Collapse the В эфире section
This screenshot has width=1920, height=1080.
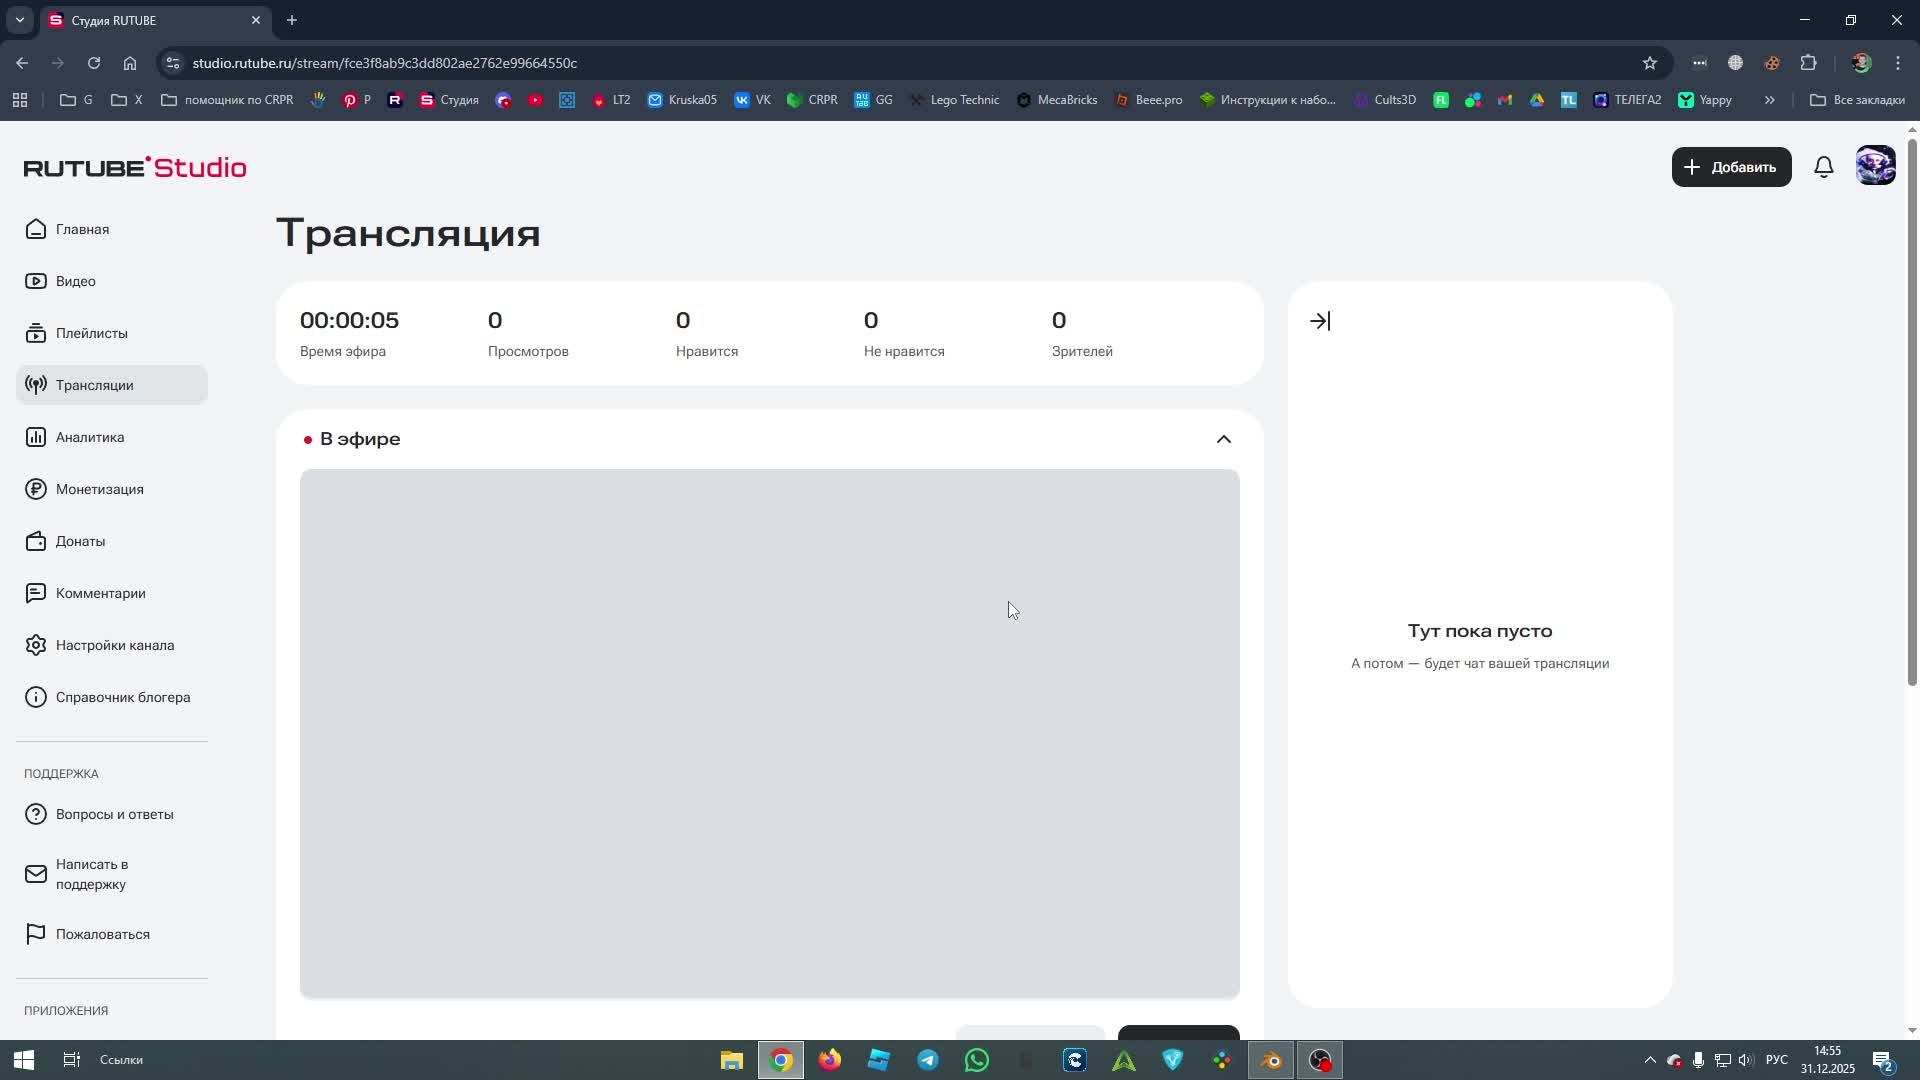pyautogui.click(x=1224, y=439)
